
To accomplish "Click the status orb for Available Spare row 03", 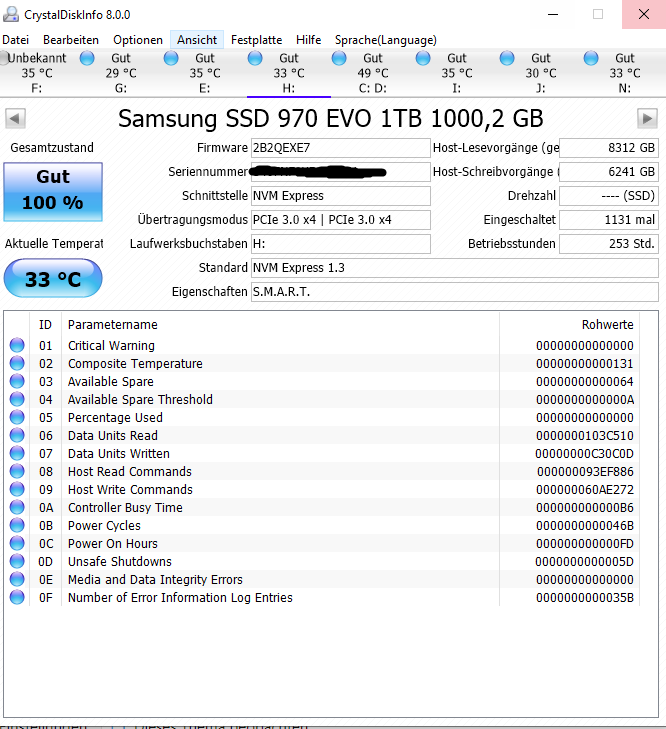I will (x=17, y=381).
